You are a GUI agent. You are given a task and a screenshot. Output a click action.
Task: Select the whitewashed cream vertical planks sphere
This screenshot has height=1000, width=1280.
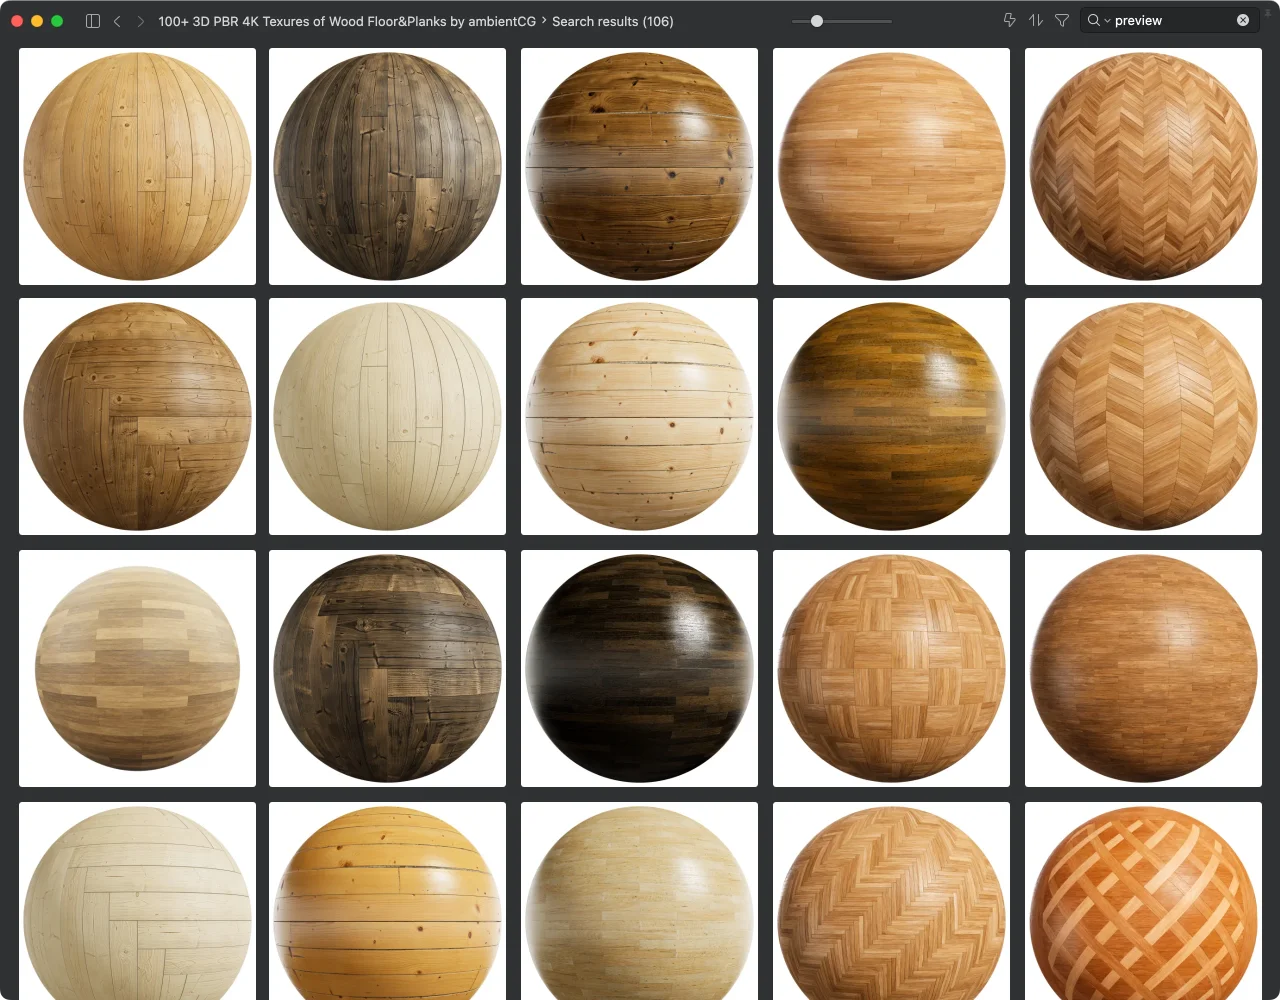[x=387, y=416]
